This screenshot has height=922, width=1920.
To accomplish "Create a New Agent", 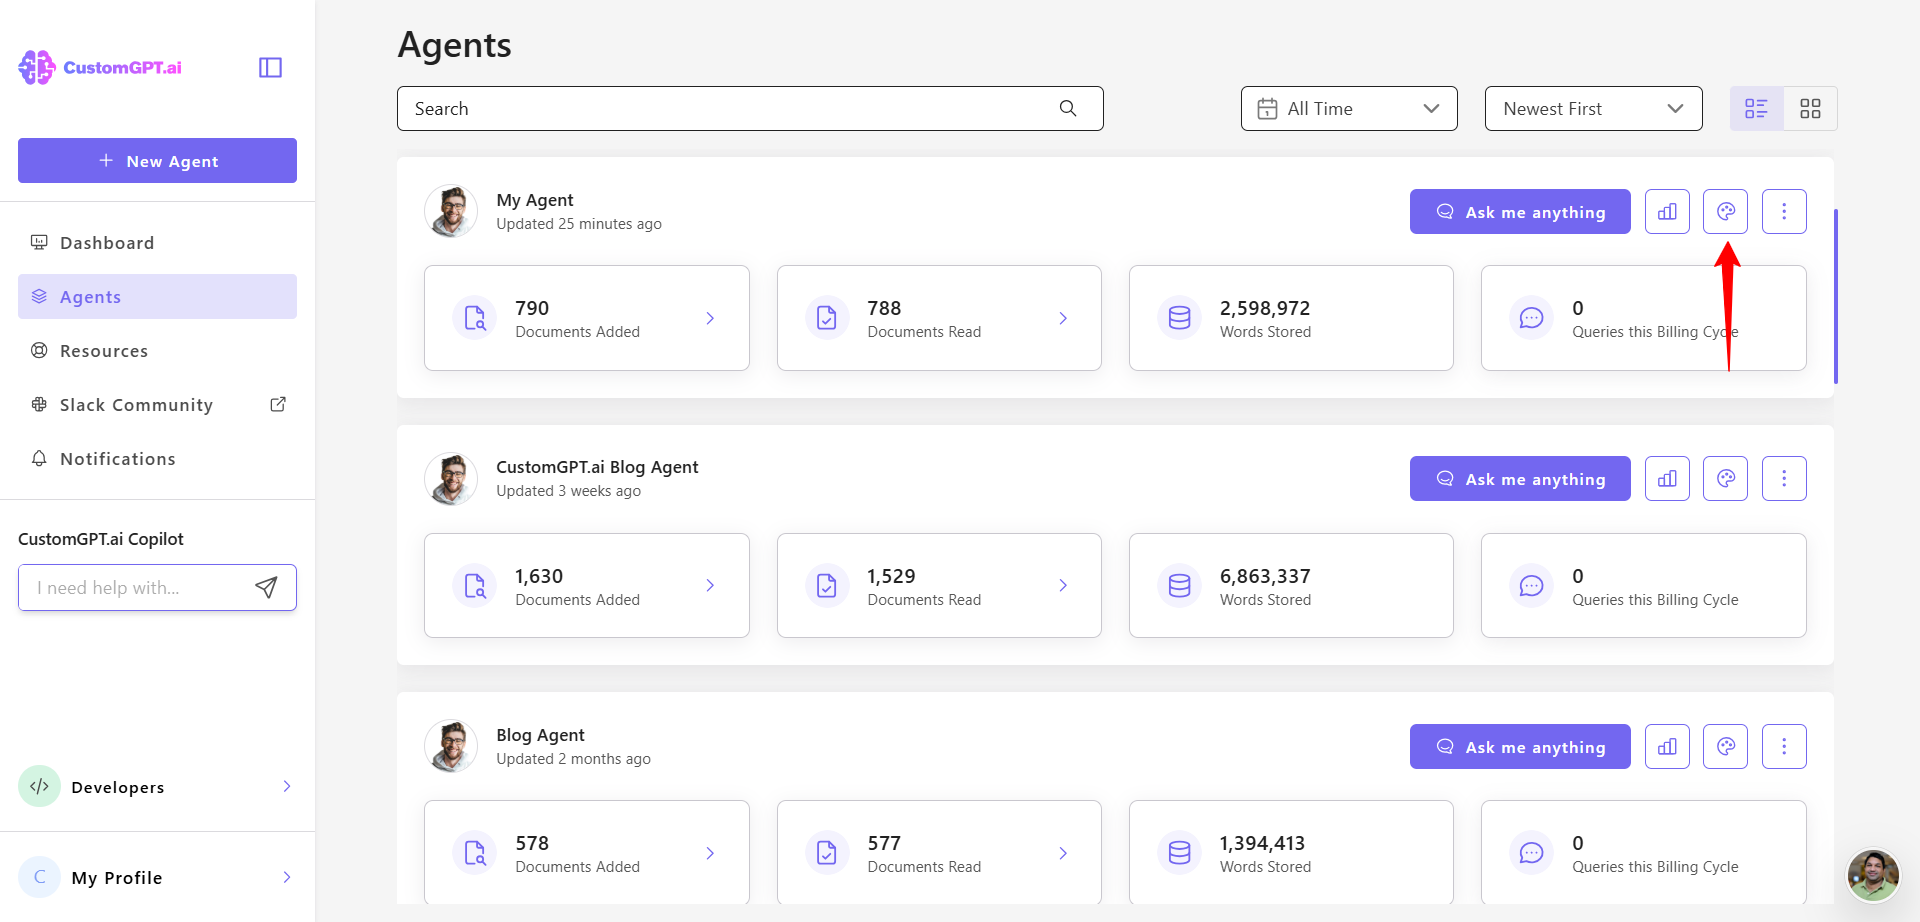I will point(157,160).
